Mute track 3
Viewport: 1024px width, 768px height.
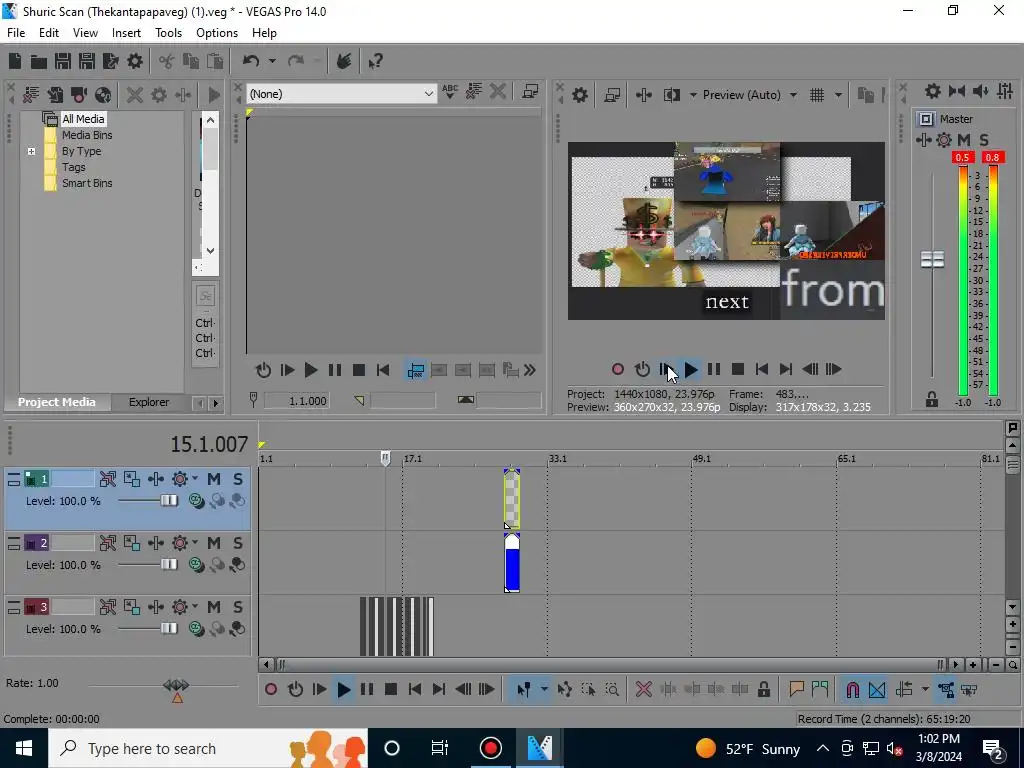214,607
